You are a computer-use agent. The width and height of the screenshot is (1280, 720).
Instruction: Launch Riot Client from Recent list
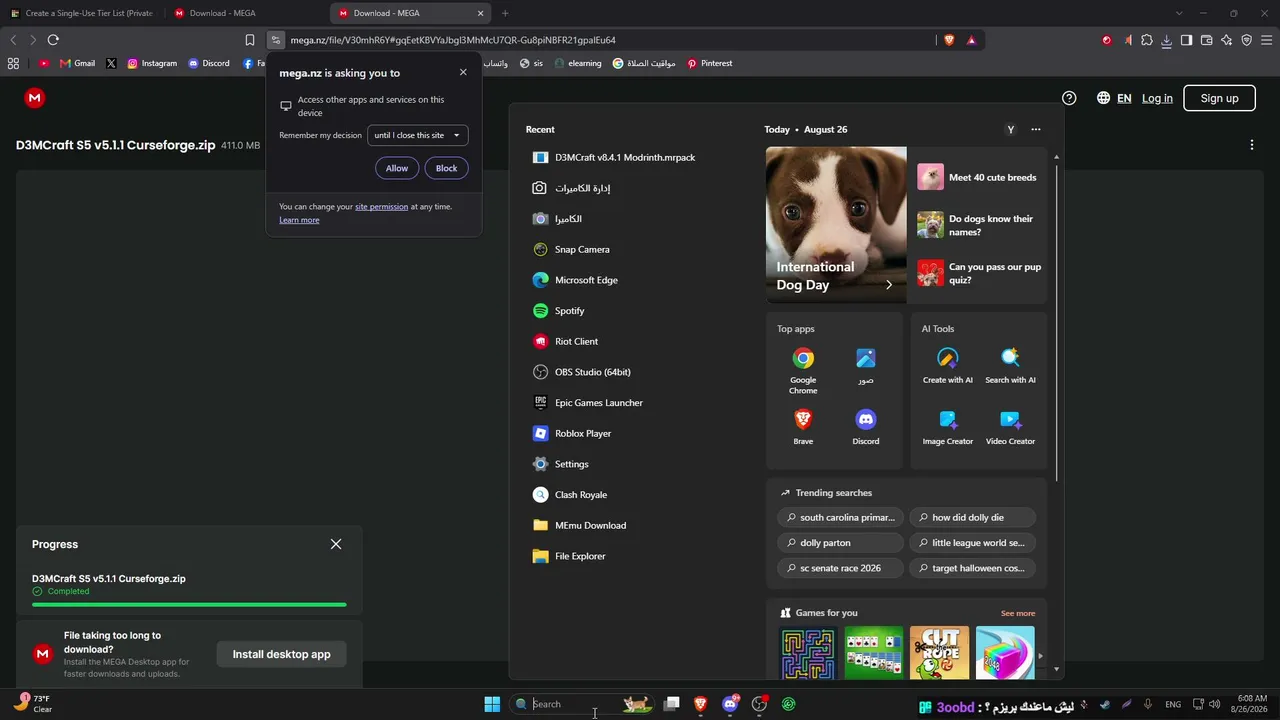pyautogui.click(x=565, y=341)
